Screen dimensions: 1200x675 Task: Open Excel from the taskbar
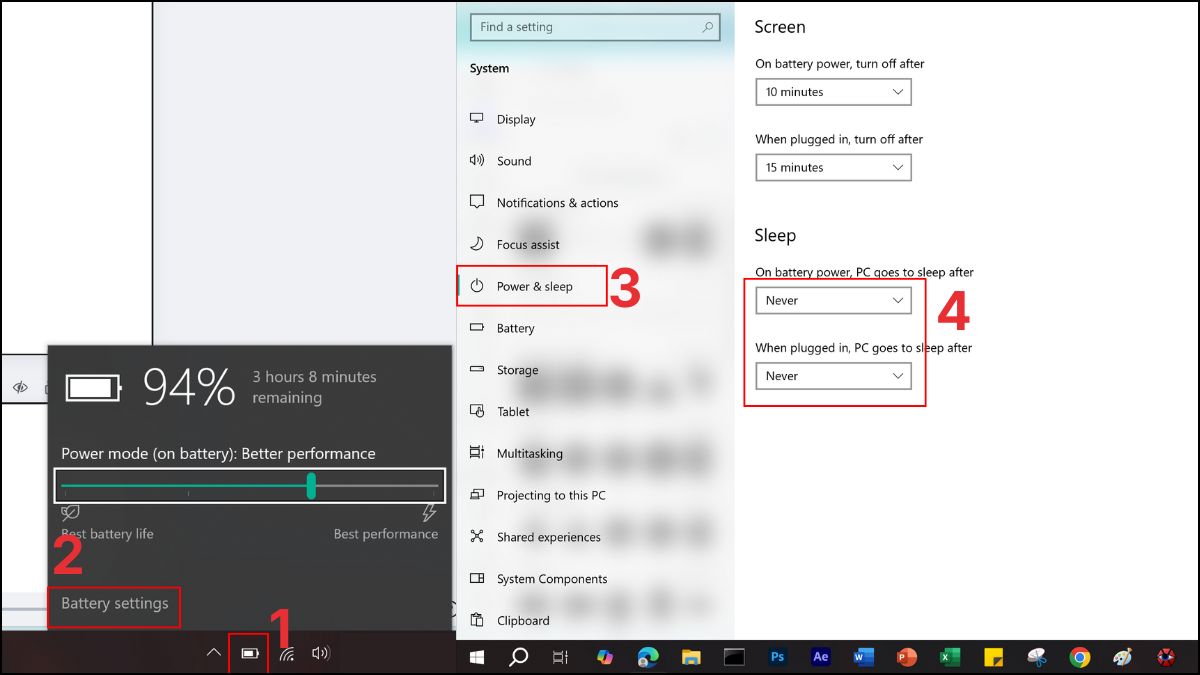950,657
